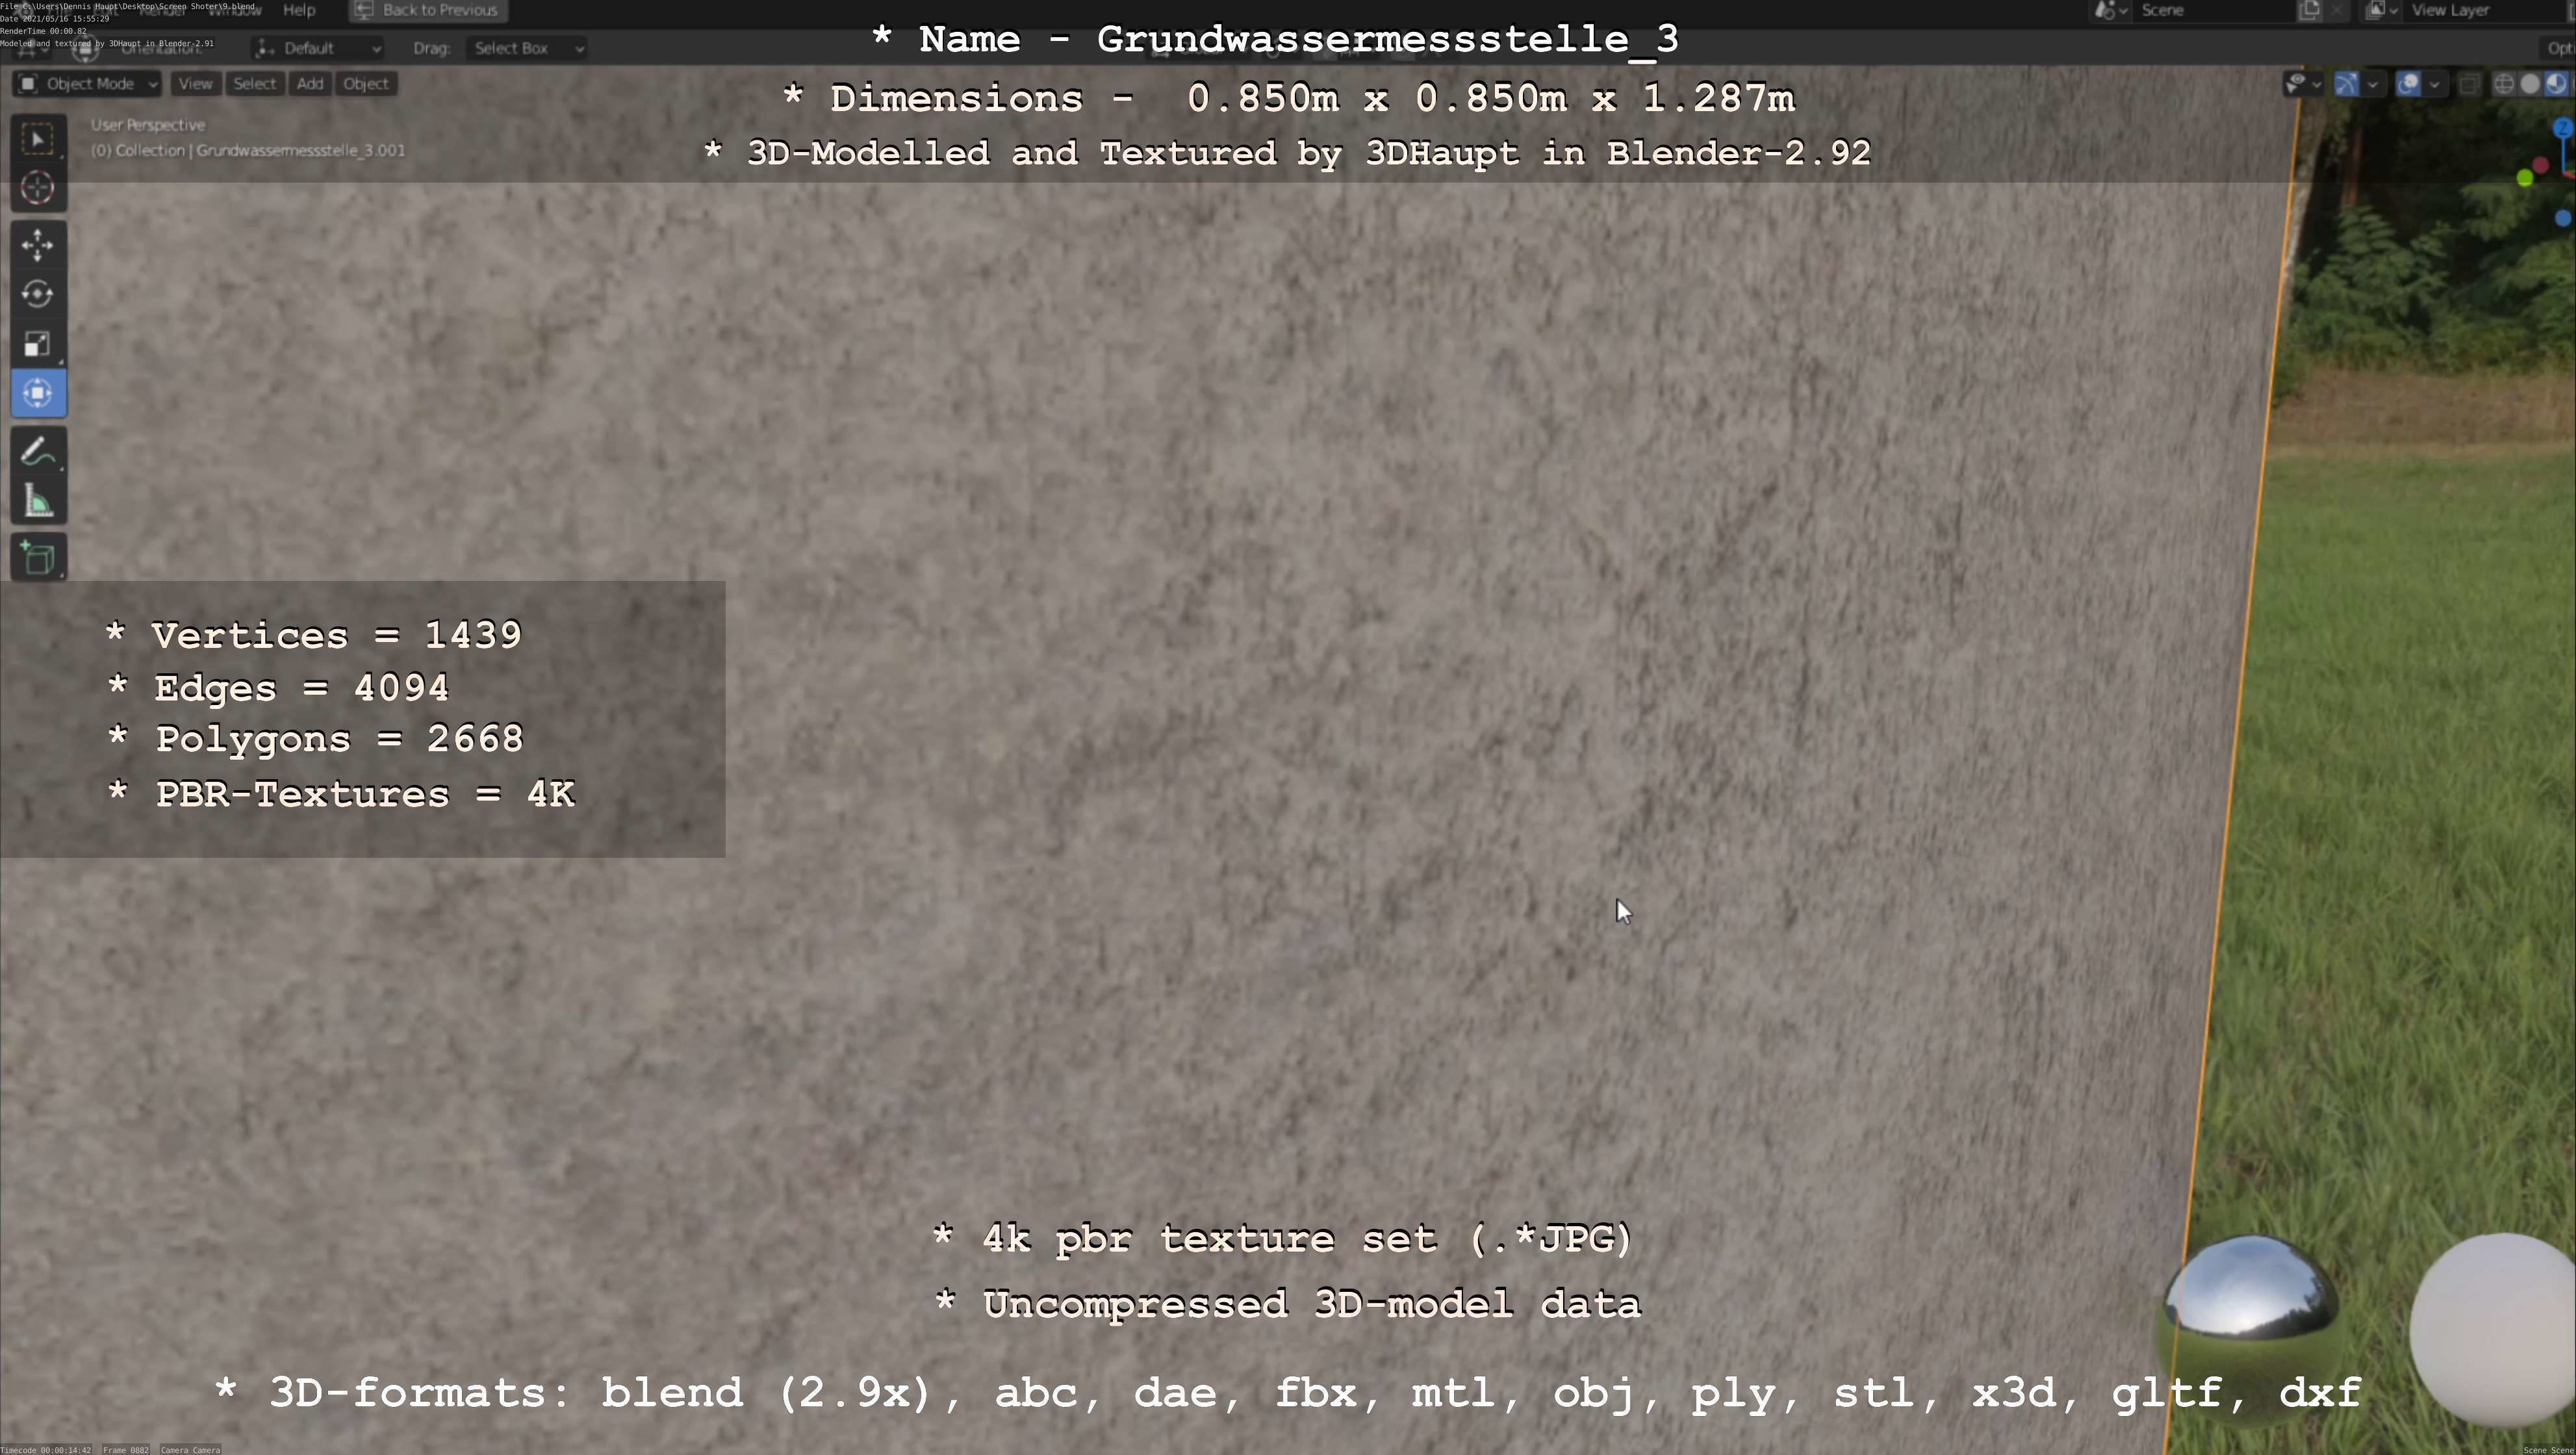The width and height of the screenshot is (2576, 1455).
Task: Open the Add menu in viewport header
Action: click(x=310, y=84)
